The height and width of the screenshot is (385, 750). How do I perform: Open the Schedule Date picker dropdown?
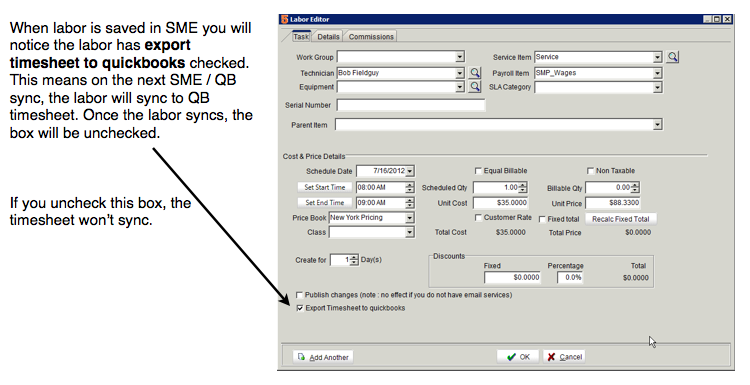click(x=410, y=171)
